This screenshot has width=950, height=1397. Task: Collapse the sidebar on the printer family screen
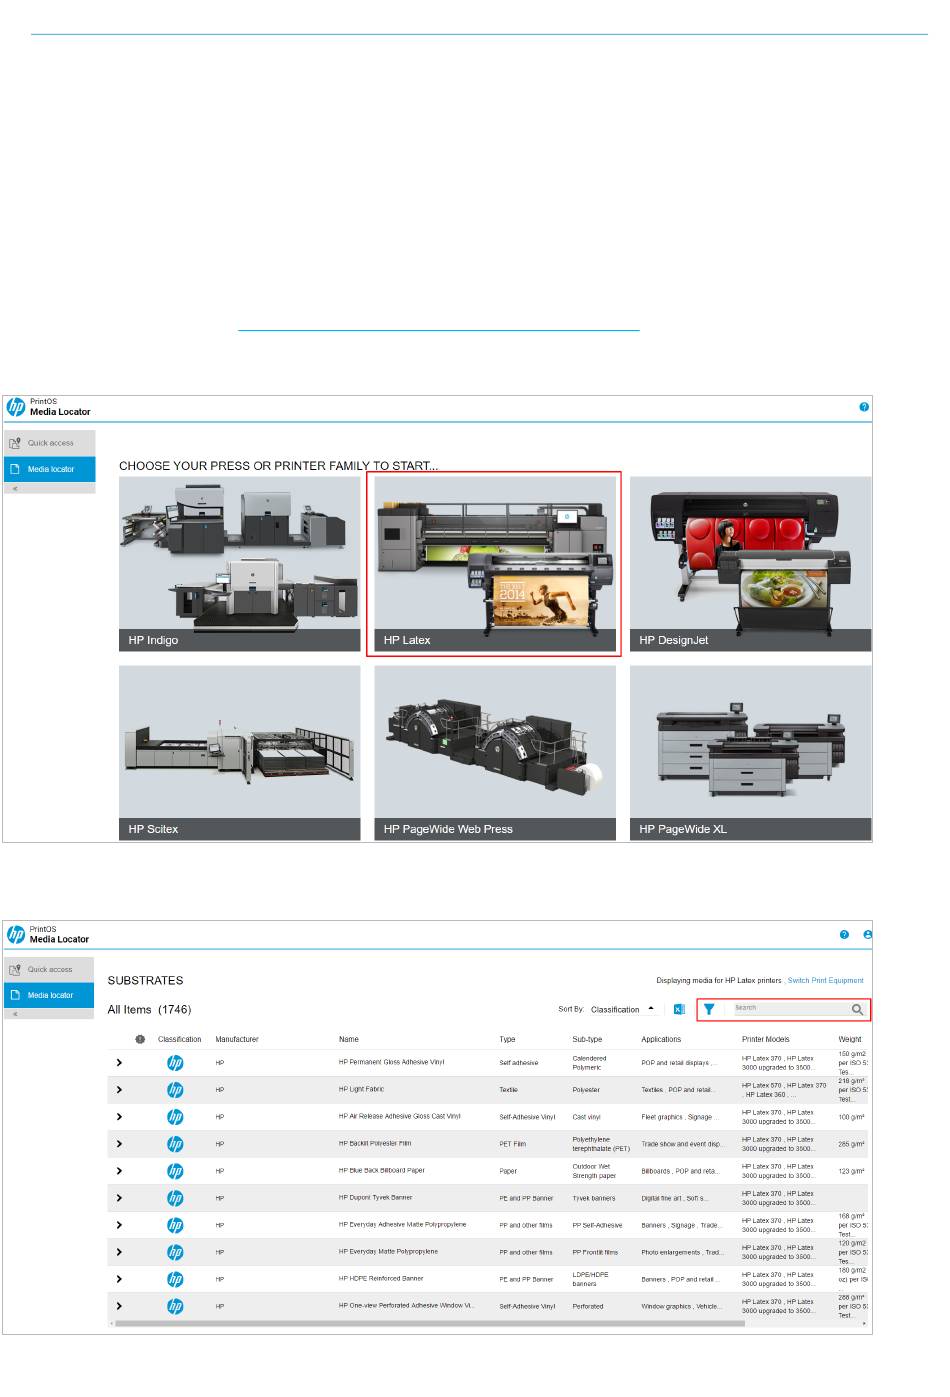(x=15, y=489)
